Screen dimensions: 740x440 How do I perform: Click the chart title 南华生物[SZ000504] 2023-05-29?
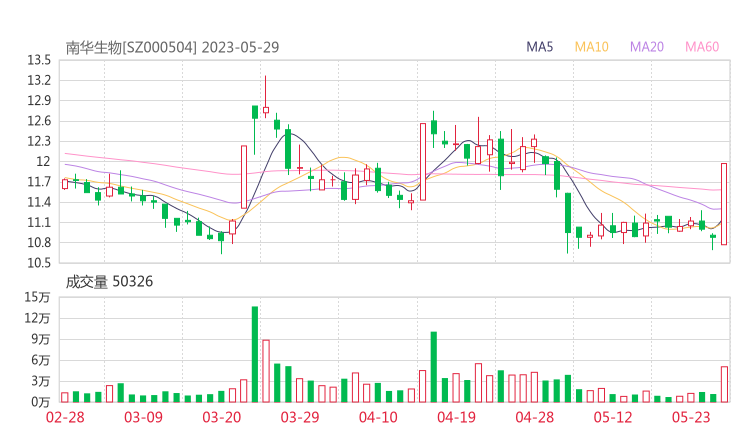[172, 47]
